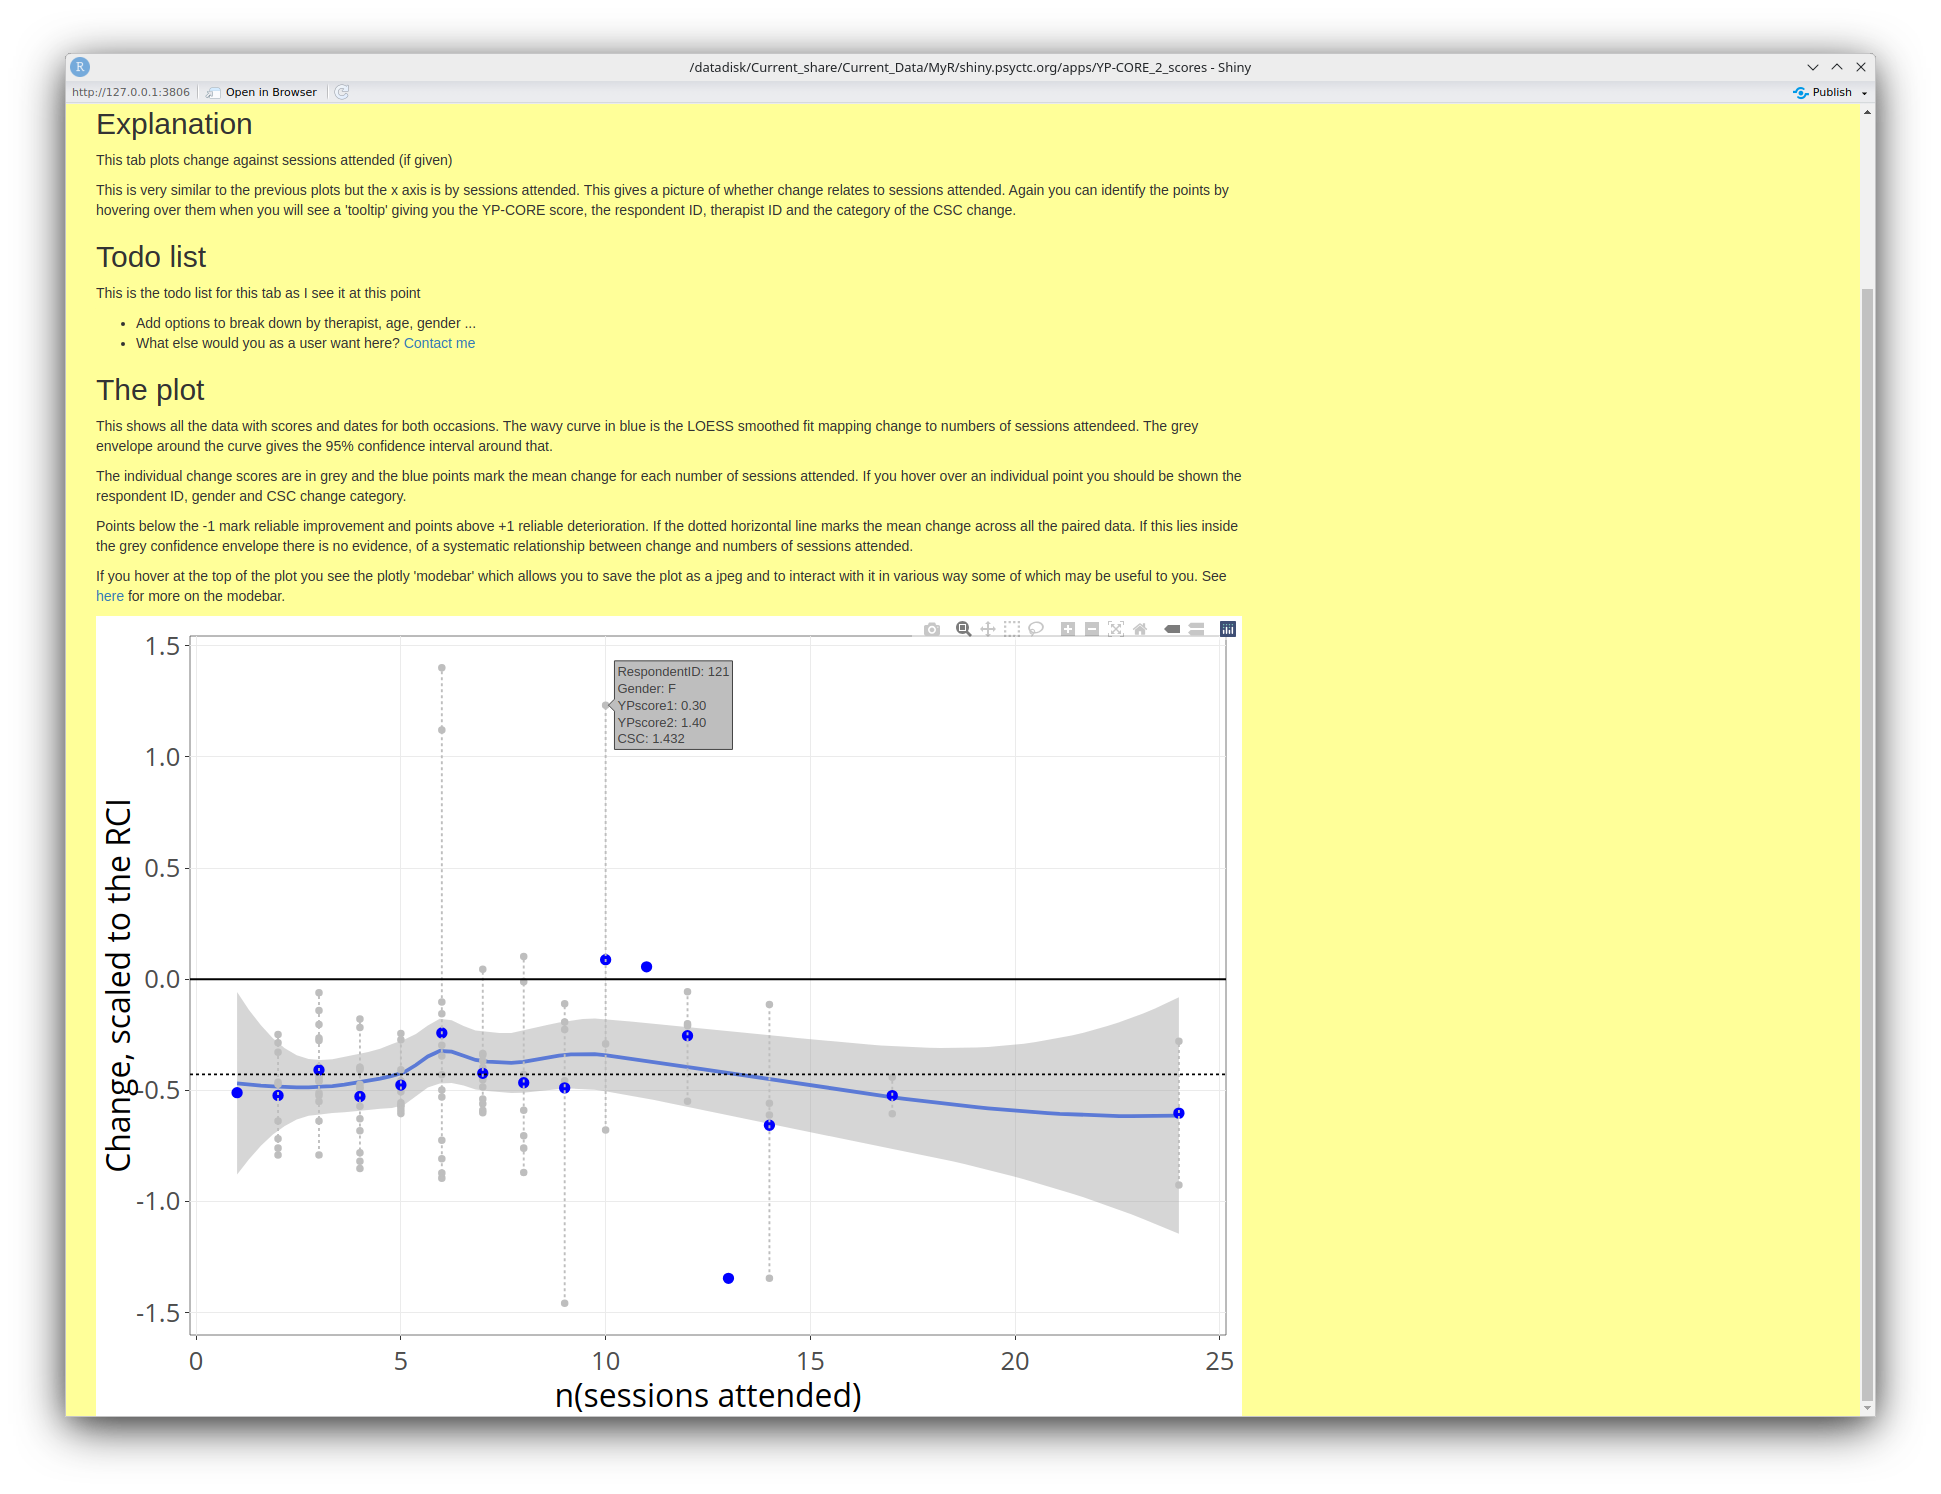
Task: Open the Contact me link
Action: (x=439, y=343)
